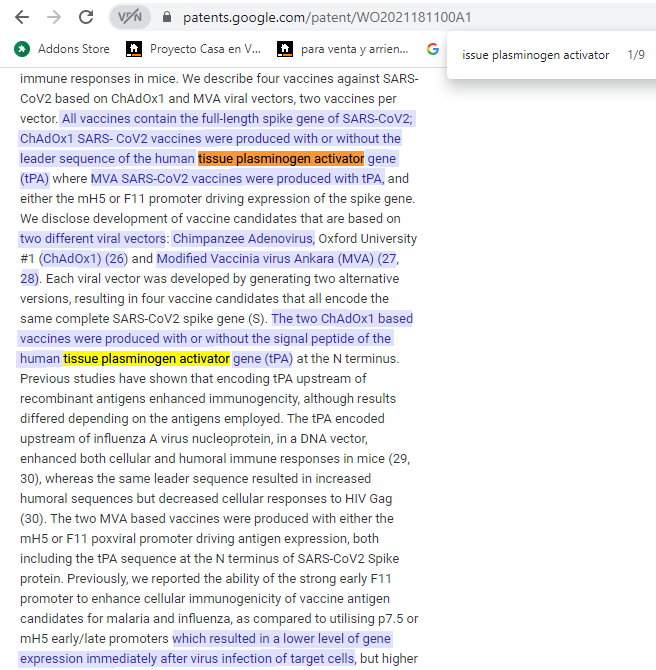
Task: Click the Google G bookmark icon
Action: click(x=432, y=48)
